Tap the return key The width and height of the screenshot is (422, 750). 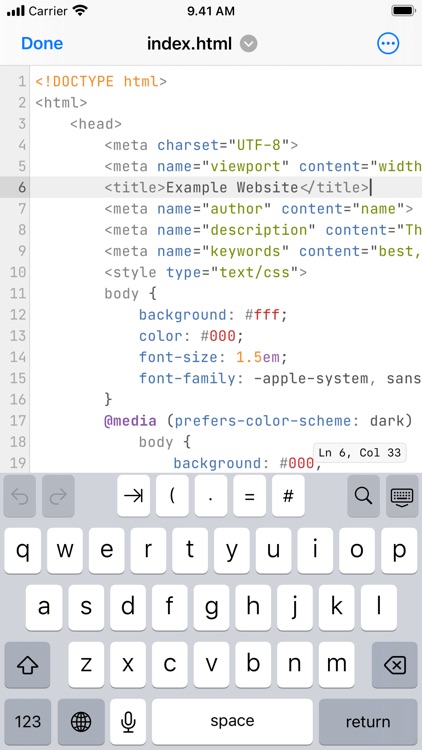(x=368, y=721)
